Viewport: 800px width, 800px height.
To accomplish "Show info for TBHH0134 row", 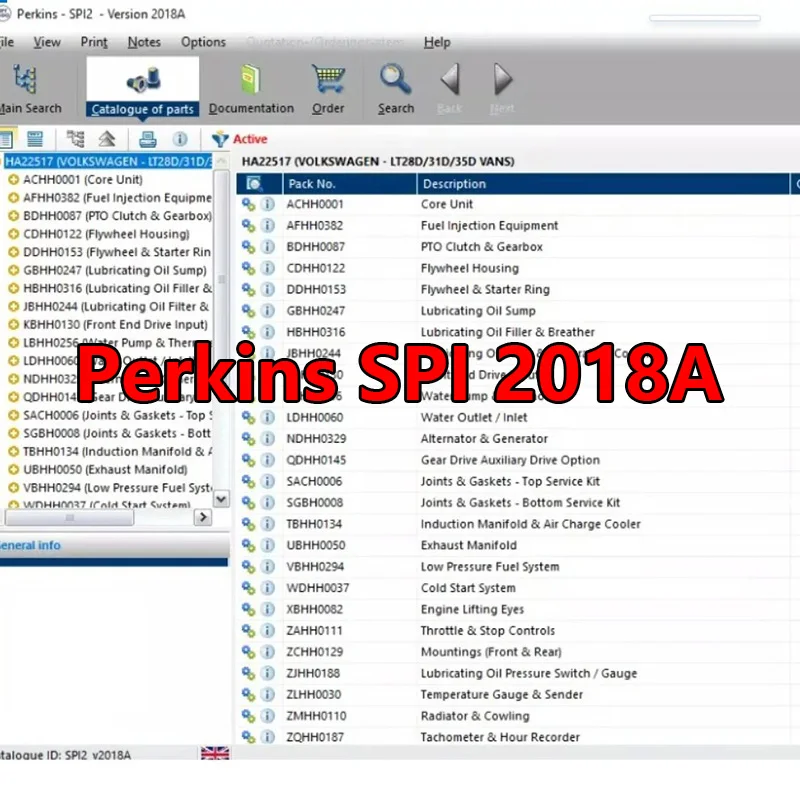I will tap(268, 524).
